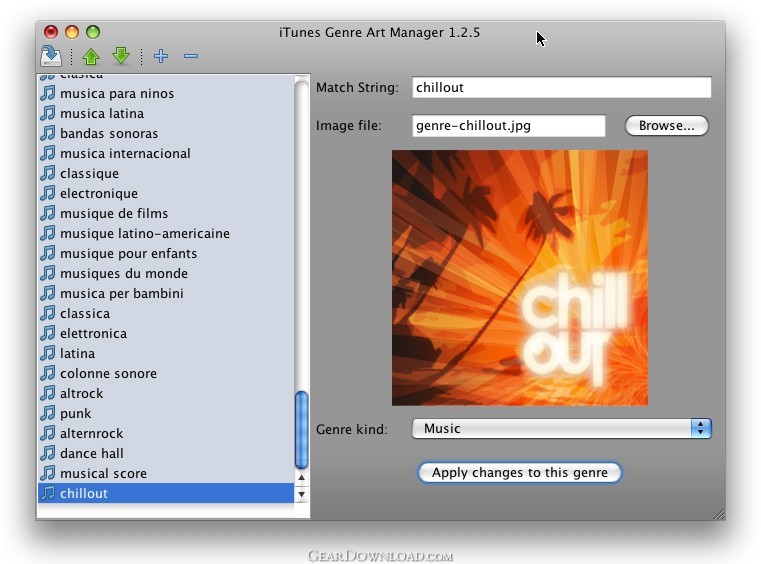Click the music note icon beside altrock
Image resolution: width=761 pixels, height=564 pixels.
tap(48, 393)
